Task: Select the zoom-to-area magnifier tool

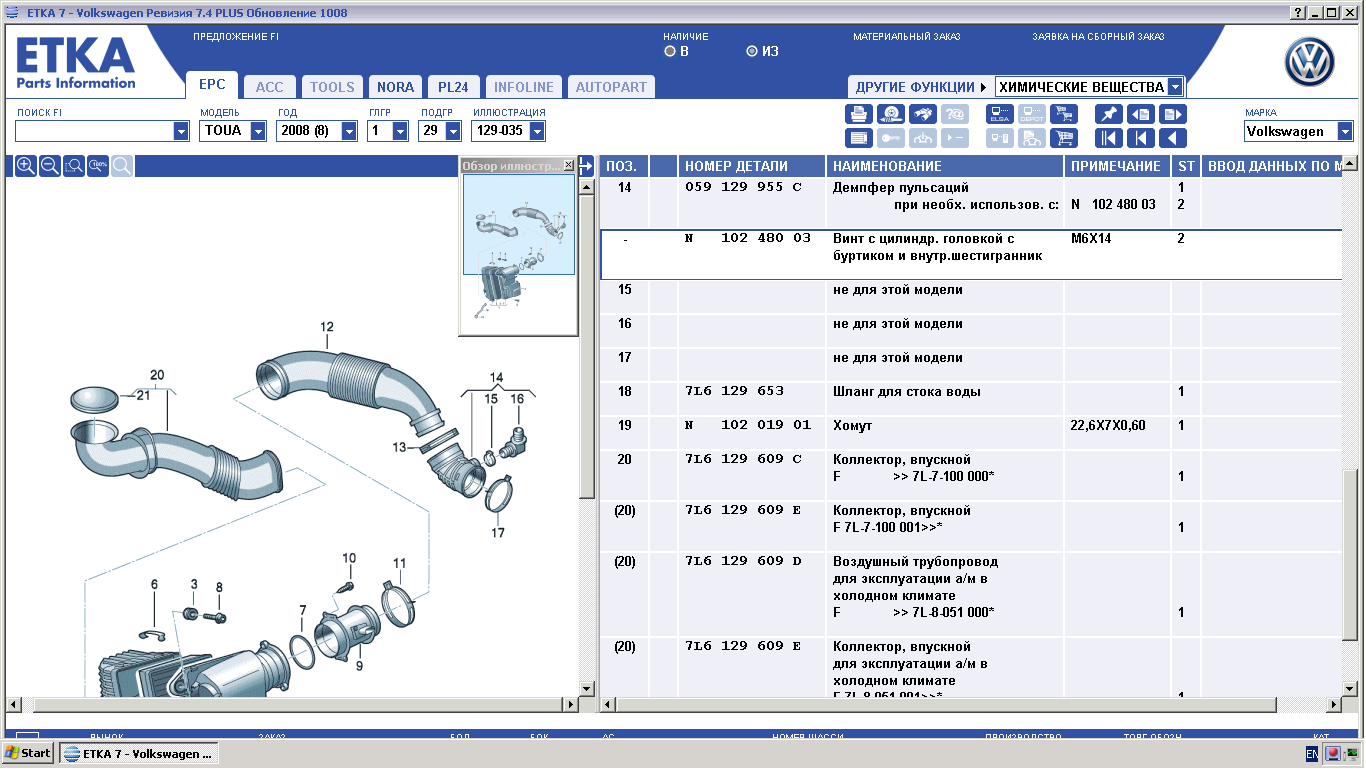Action: coord(73,166)
